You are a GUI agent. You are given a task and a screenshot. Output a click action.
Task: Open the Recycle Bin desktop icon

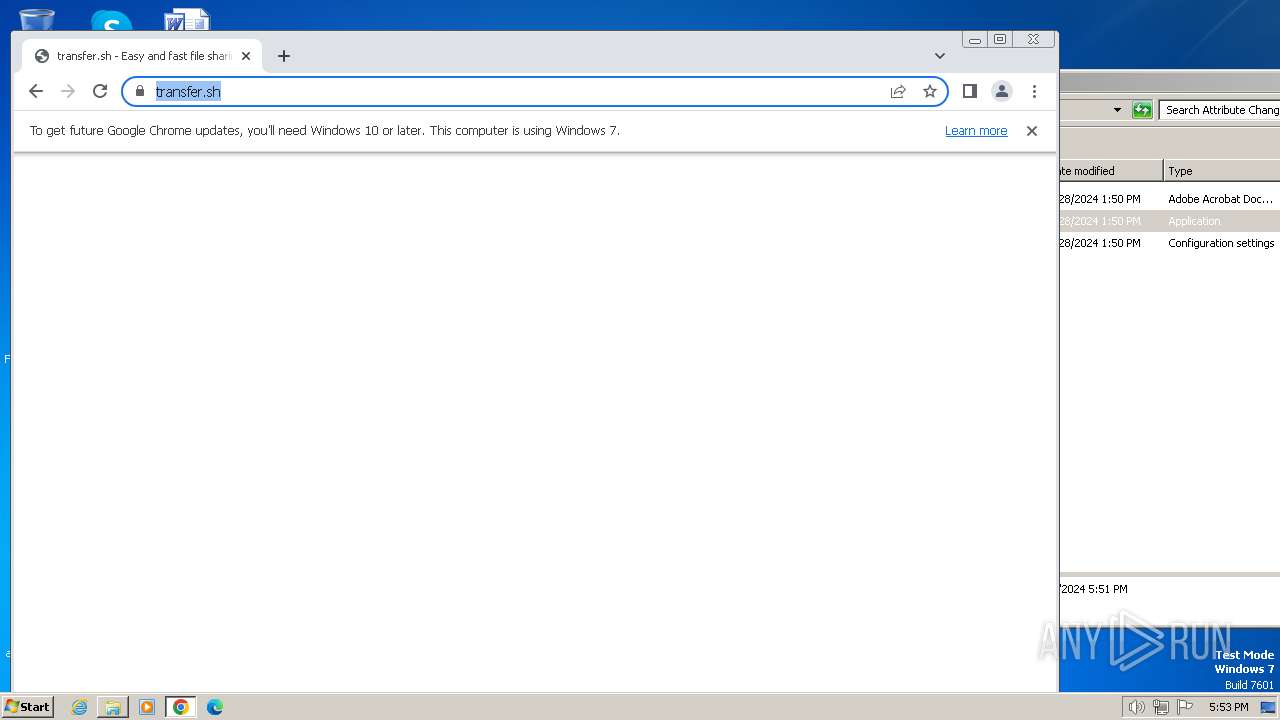tap(37, 19)
